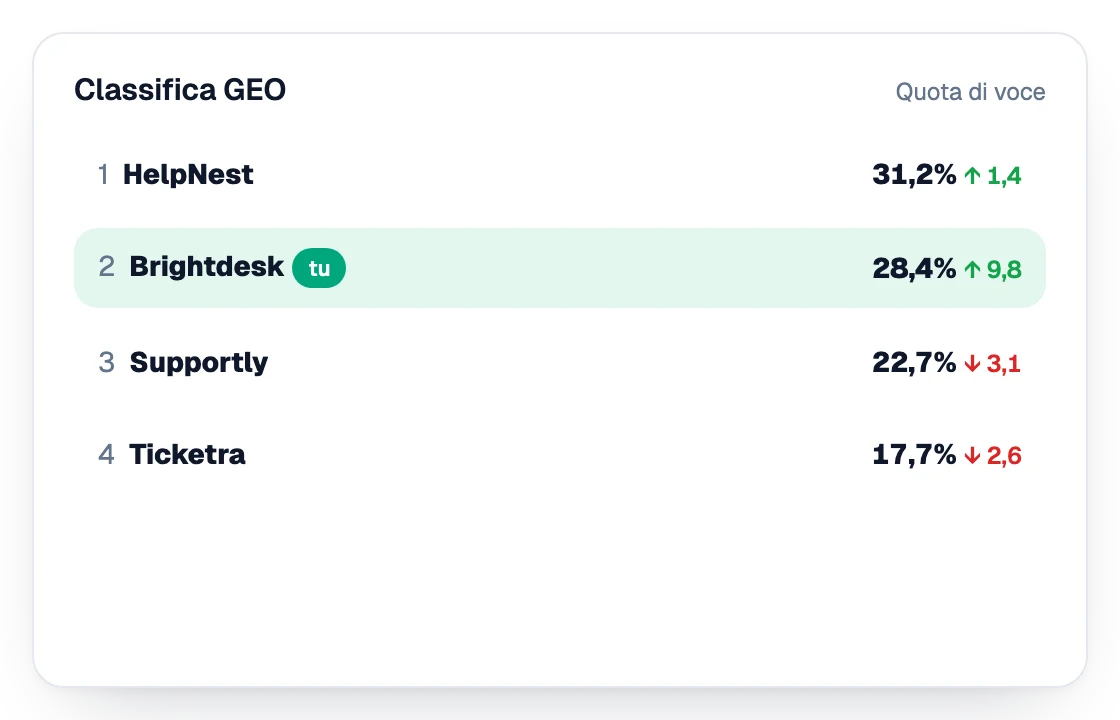Open the Ticketra entry
This screenshot has height=720, width=1120.
coord(187,454)
